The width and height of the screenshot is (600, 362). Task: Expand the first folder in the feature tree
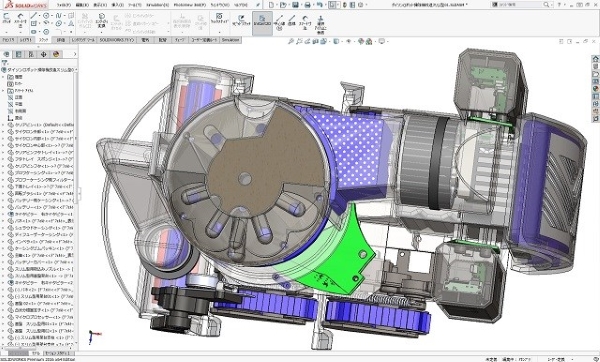click(3, 77)
